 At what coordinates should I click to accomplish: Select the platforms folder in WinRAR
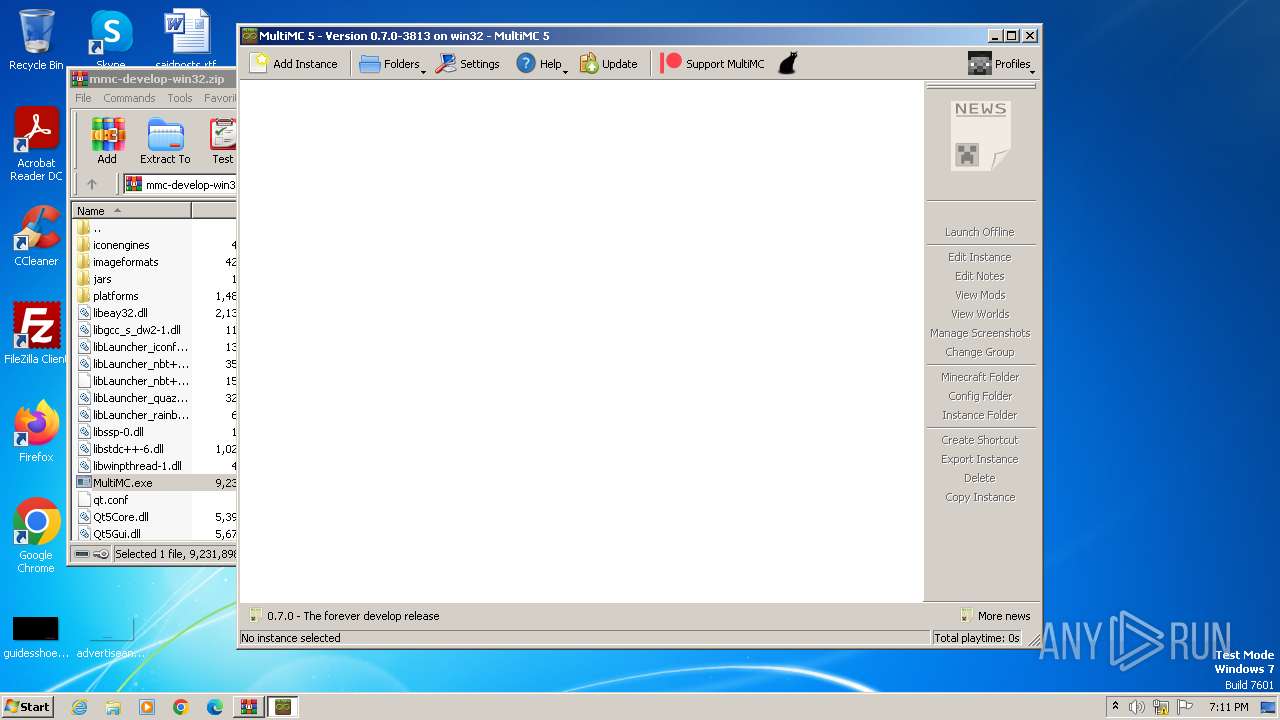(x=116, y=296)
